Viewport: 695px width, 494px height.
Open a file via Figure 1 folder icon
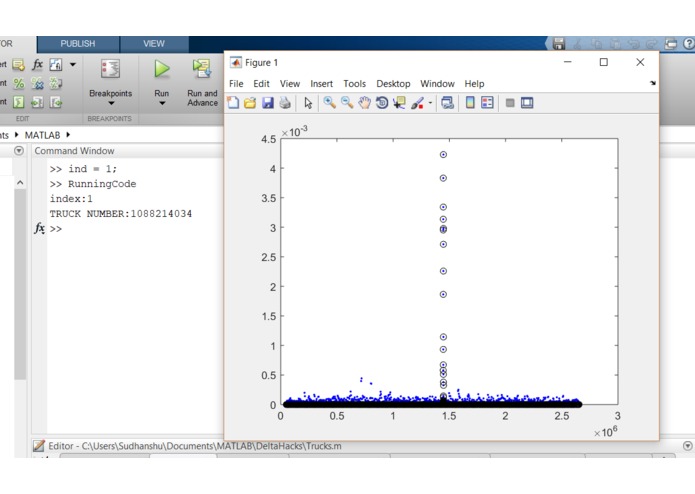250,103
